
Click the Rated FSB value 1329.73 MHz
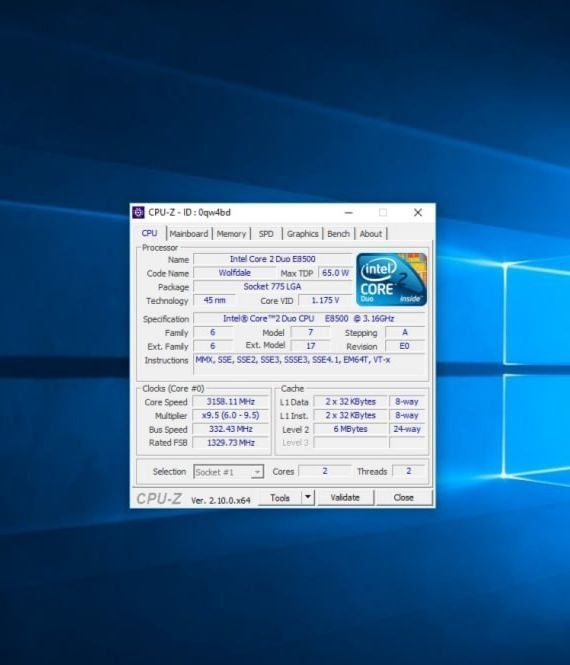(x=231, y=442)
